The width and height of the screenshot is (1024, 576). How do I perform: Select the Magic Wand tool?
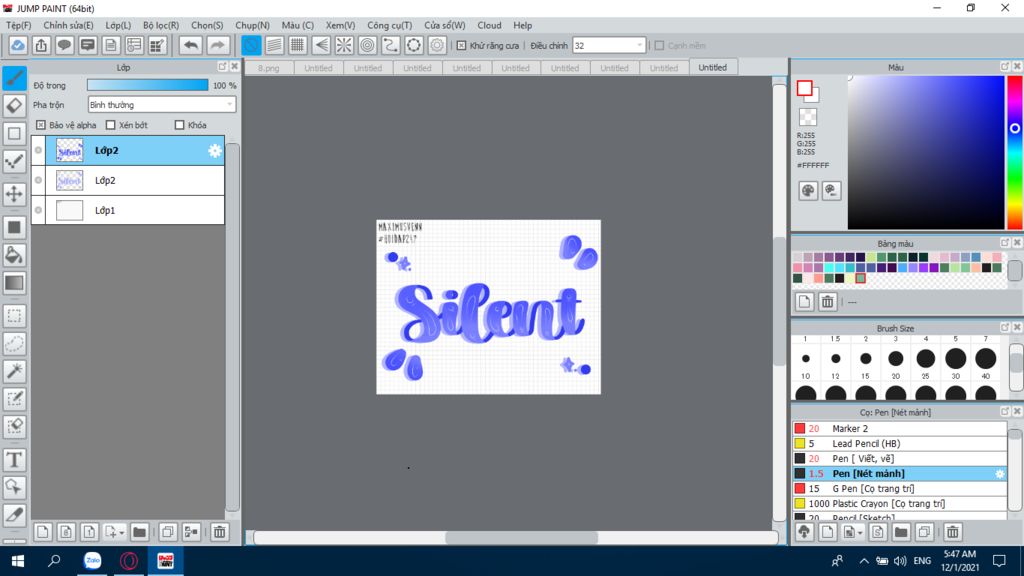[14, 371]
